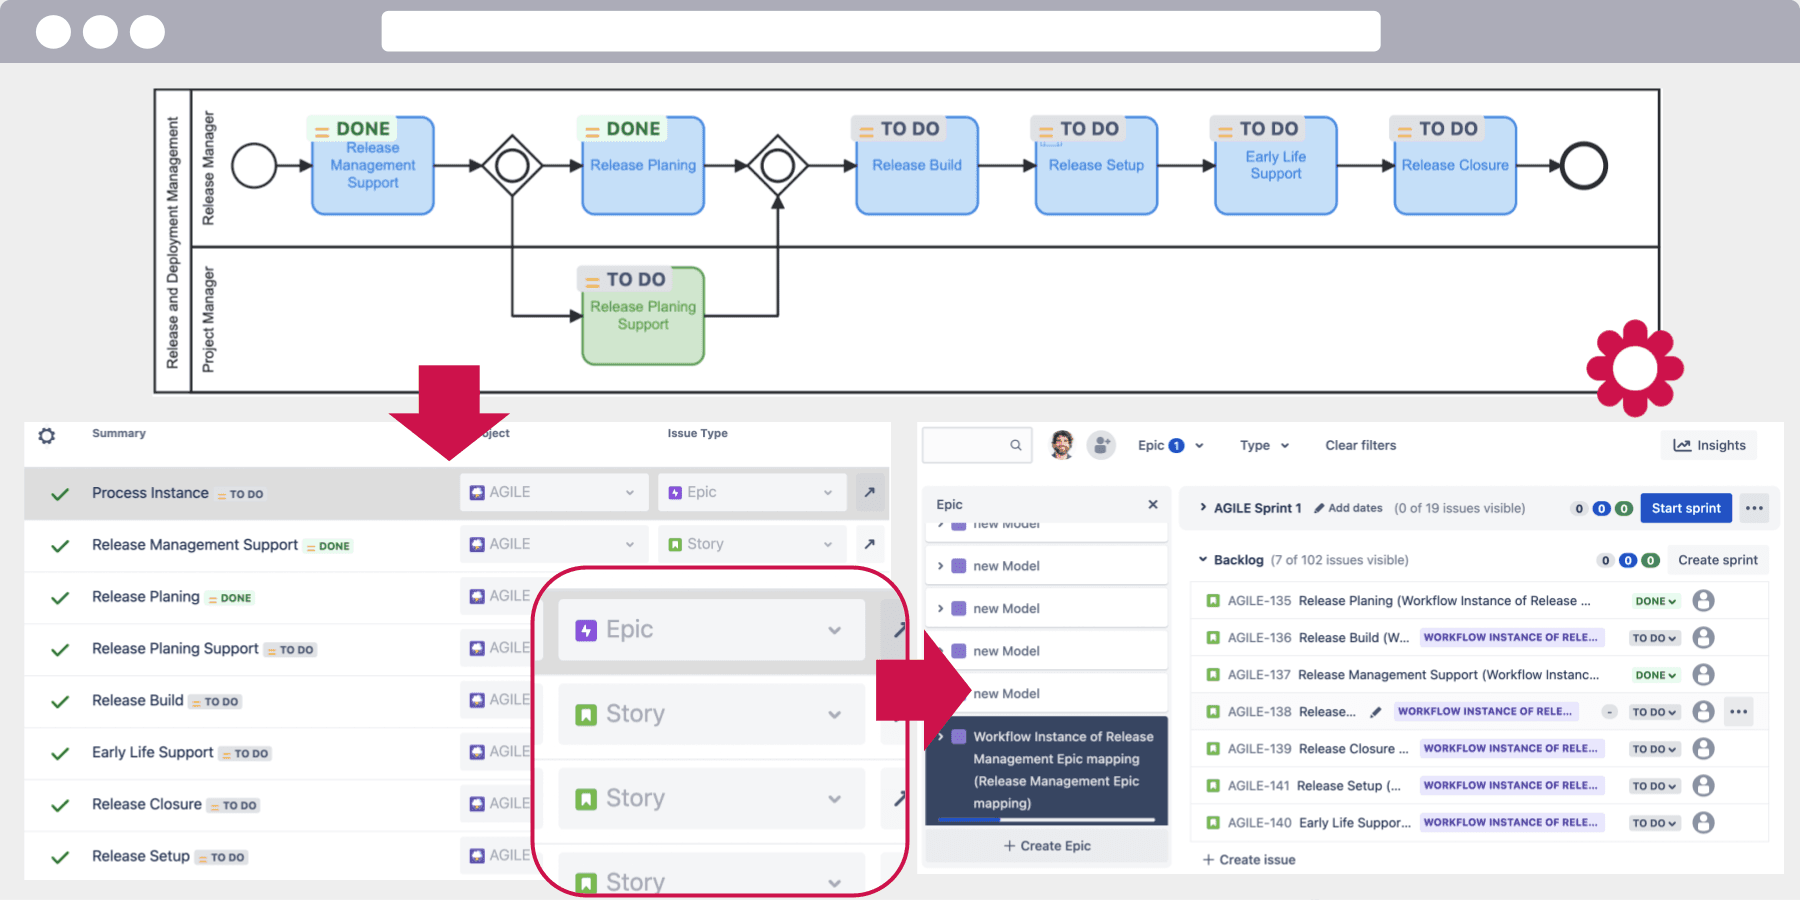Open the Type filter dropdown
1800x900 pixels.
pos(1264,445)
